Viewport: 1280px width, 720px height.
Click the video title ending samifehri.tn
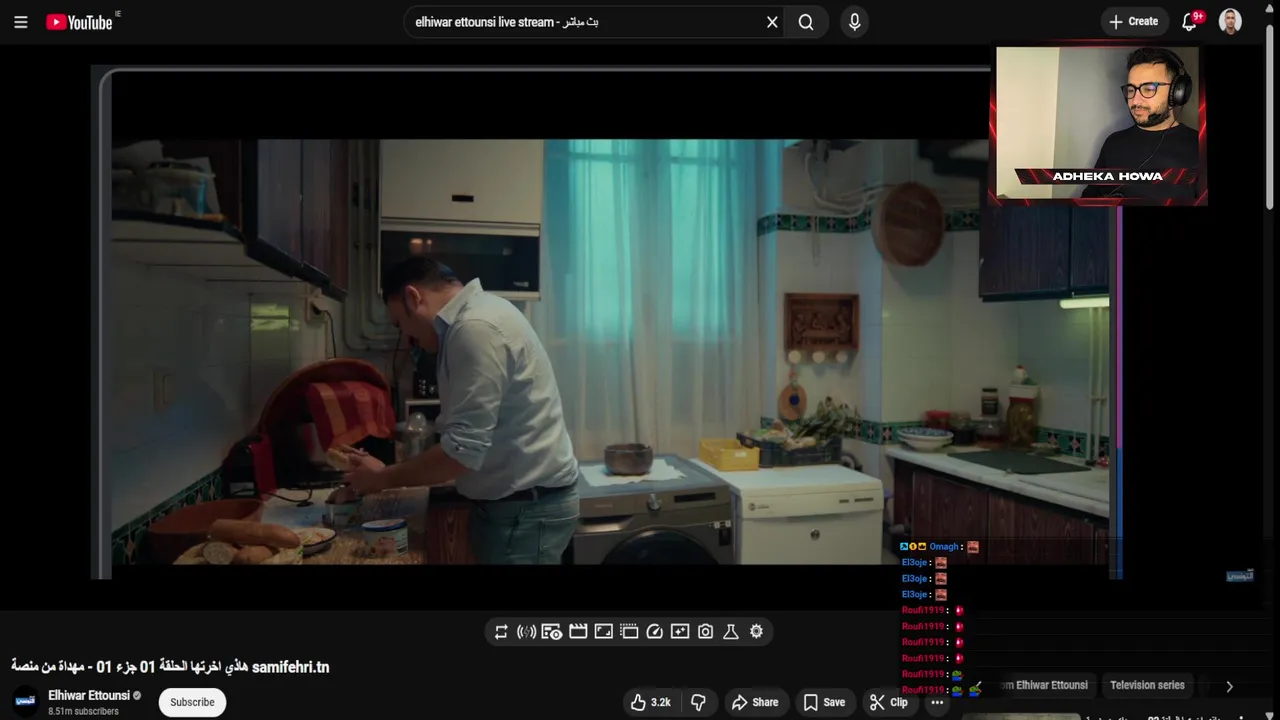(x=170, y=666)
